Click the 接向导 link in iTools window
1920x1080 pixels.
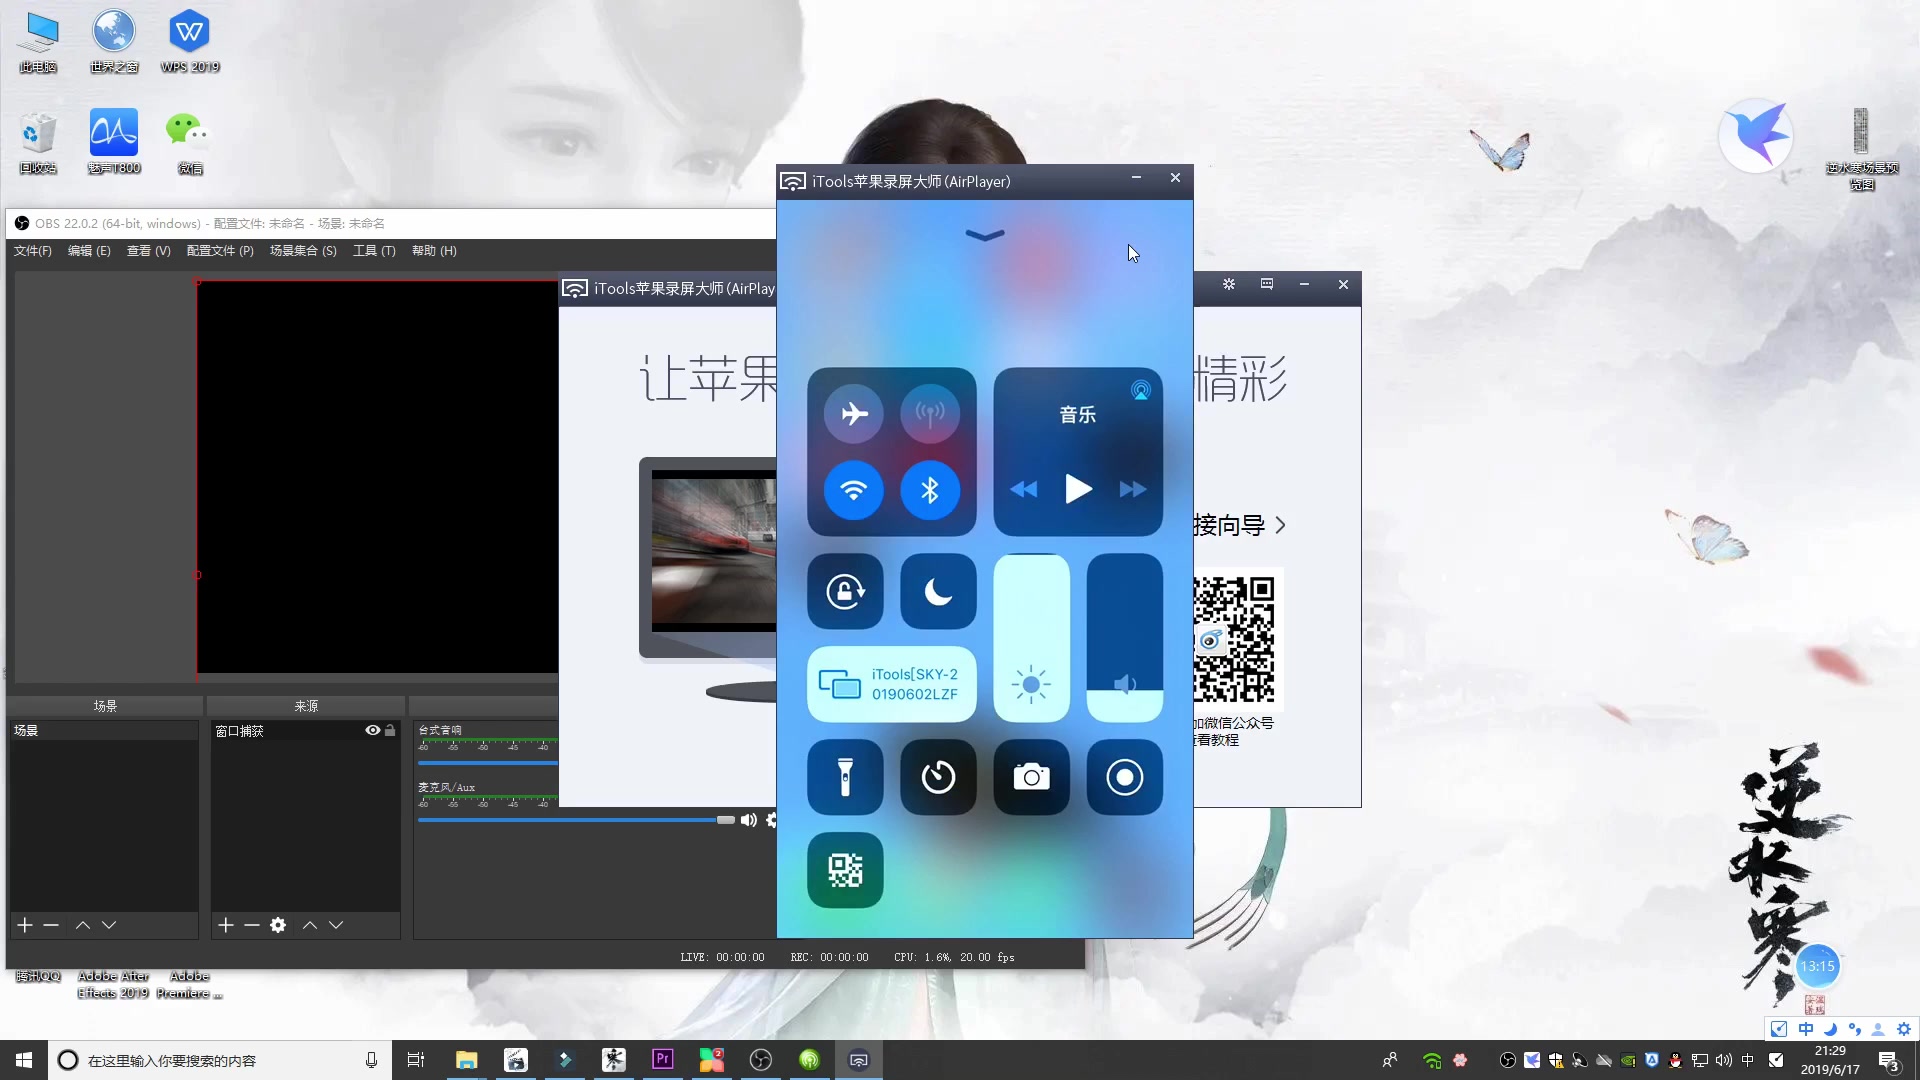[1239, 525]
